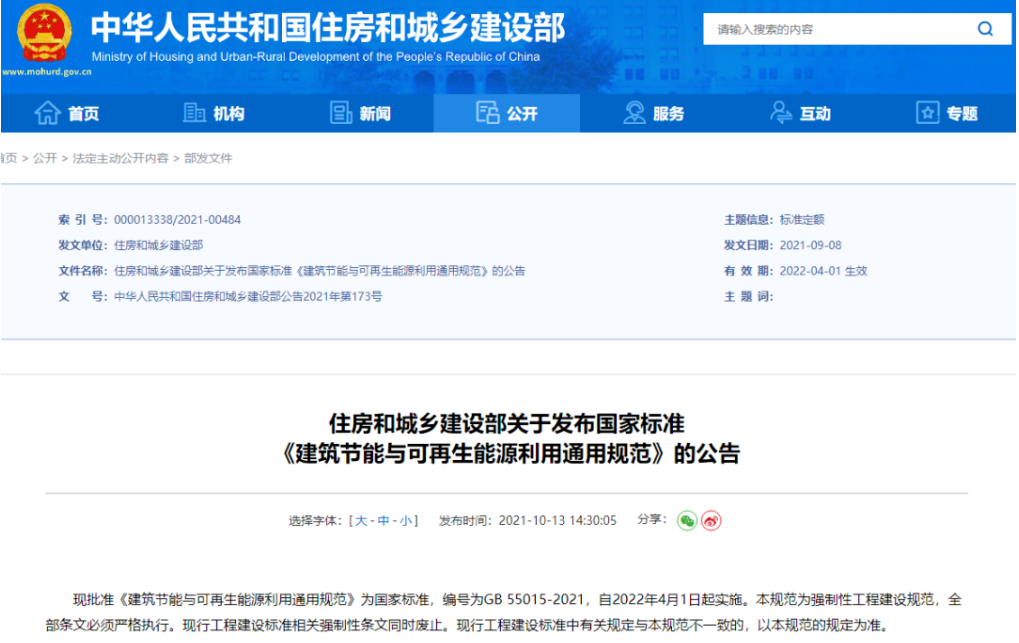Open the 公开 navigation tab
Screen dimensions: 1019x643
pos(506,113)
